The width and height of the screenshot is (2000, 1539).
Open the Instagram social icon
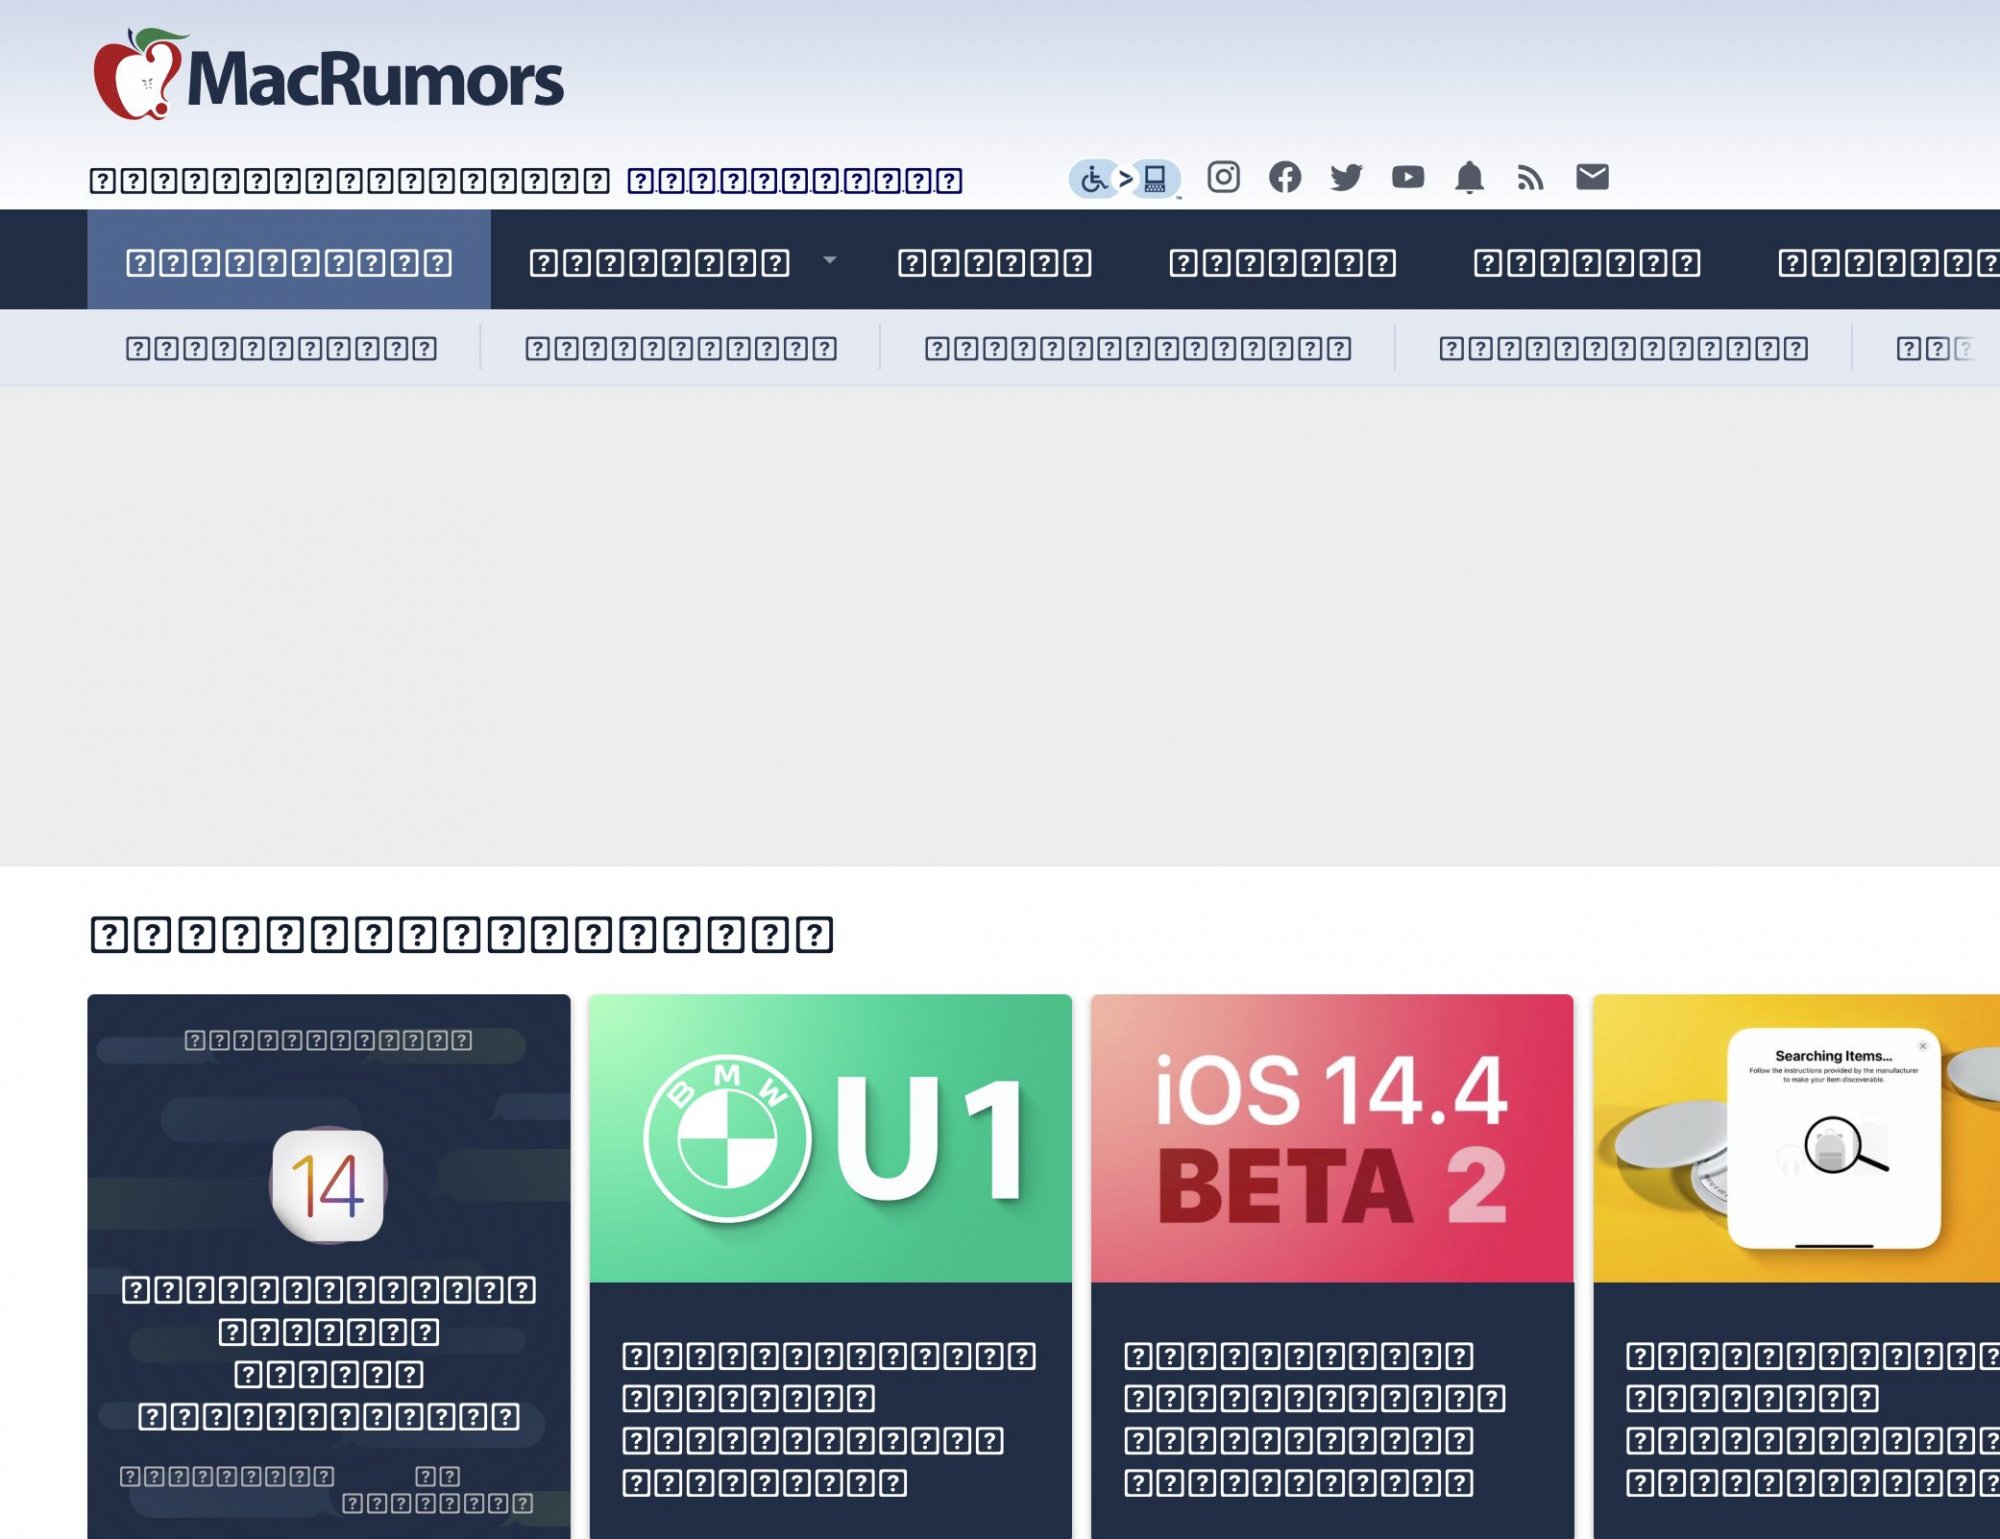(1223, 178)
